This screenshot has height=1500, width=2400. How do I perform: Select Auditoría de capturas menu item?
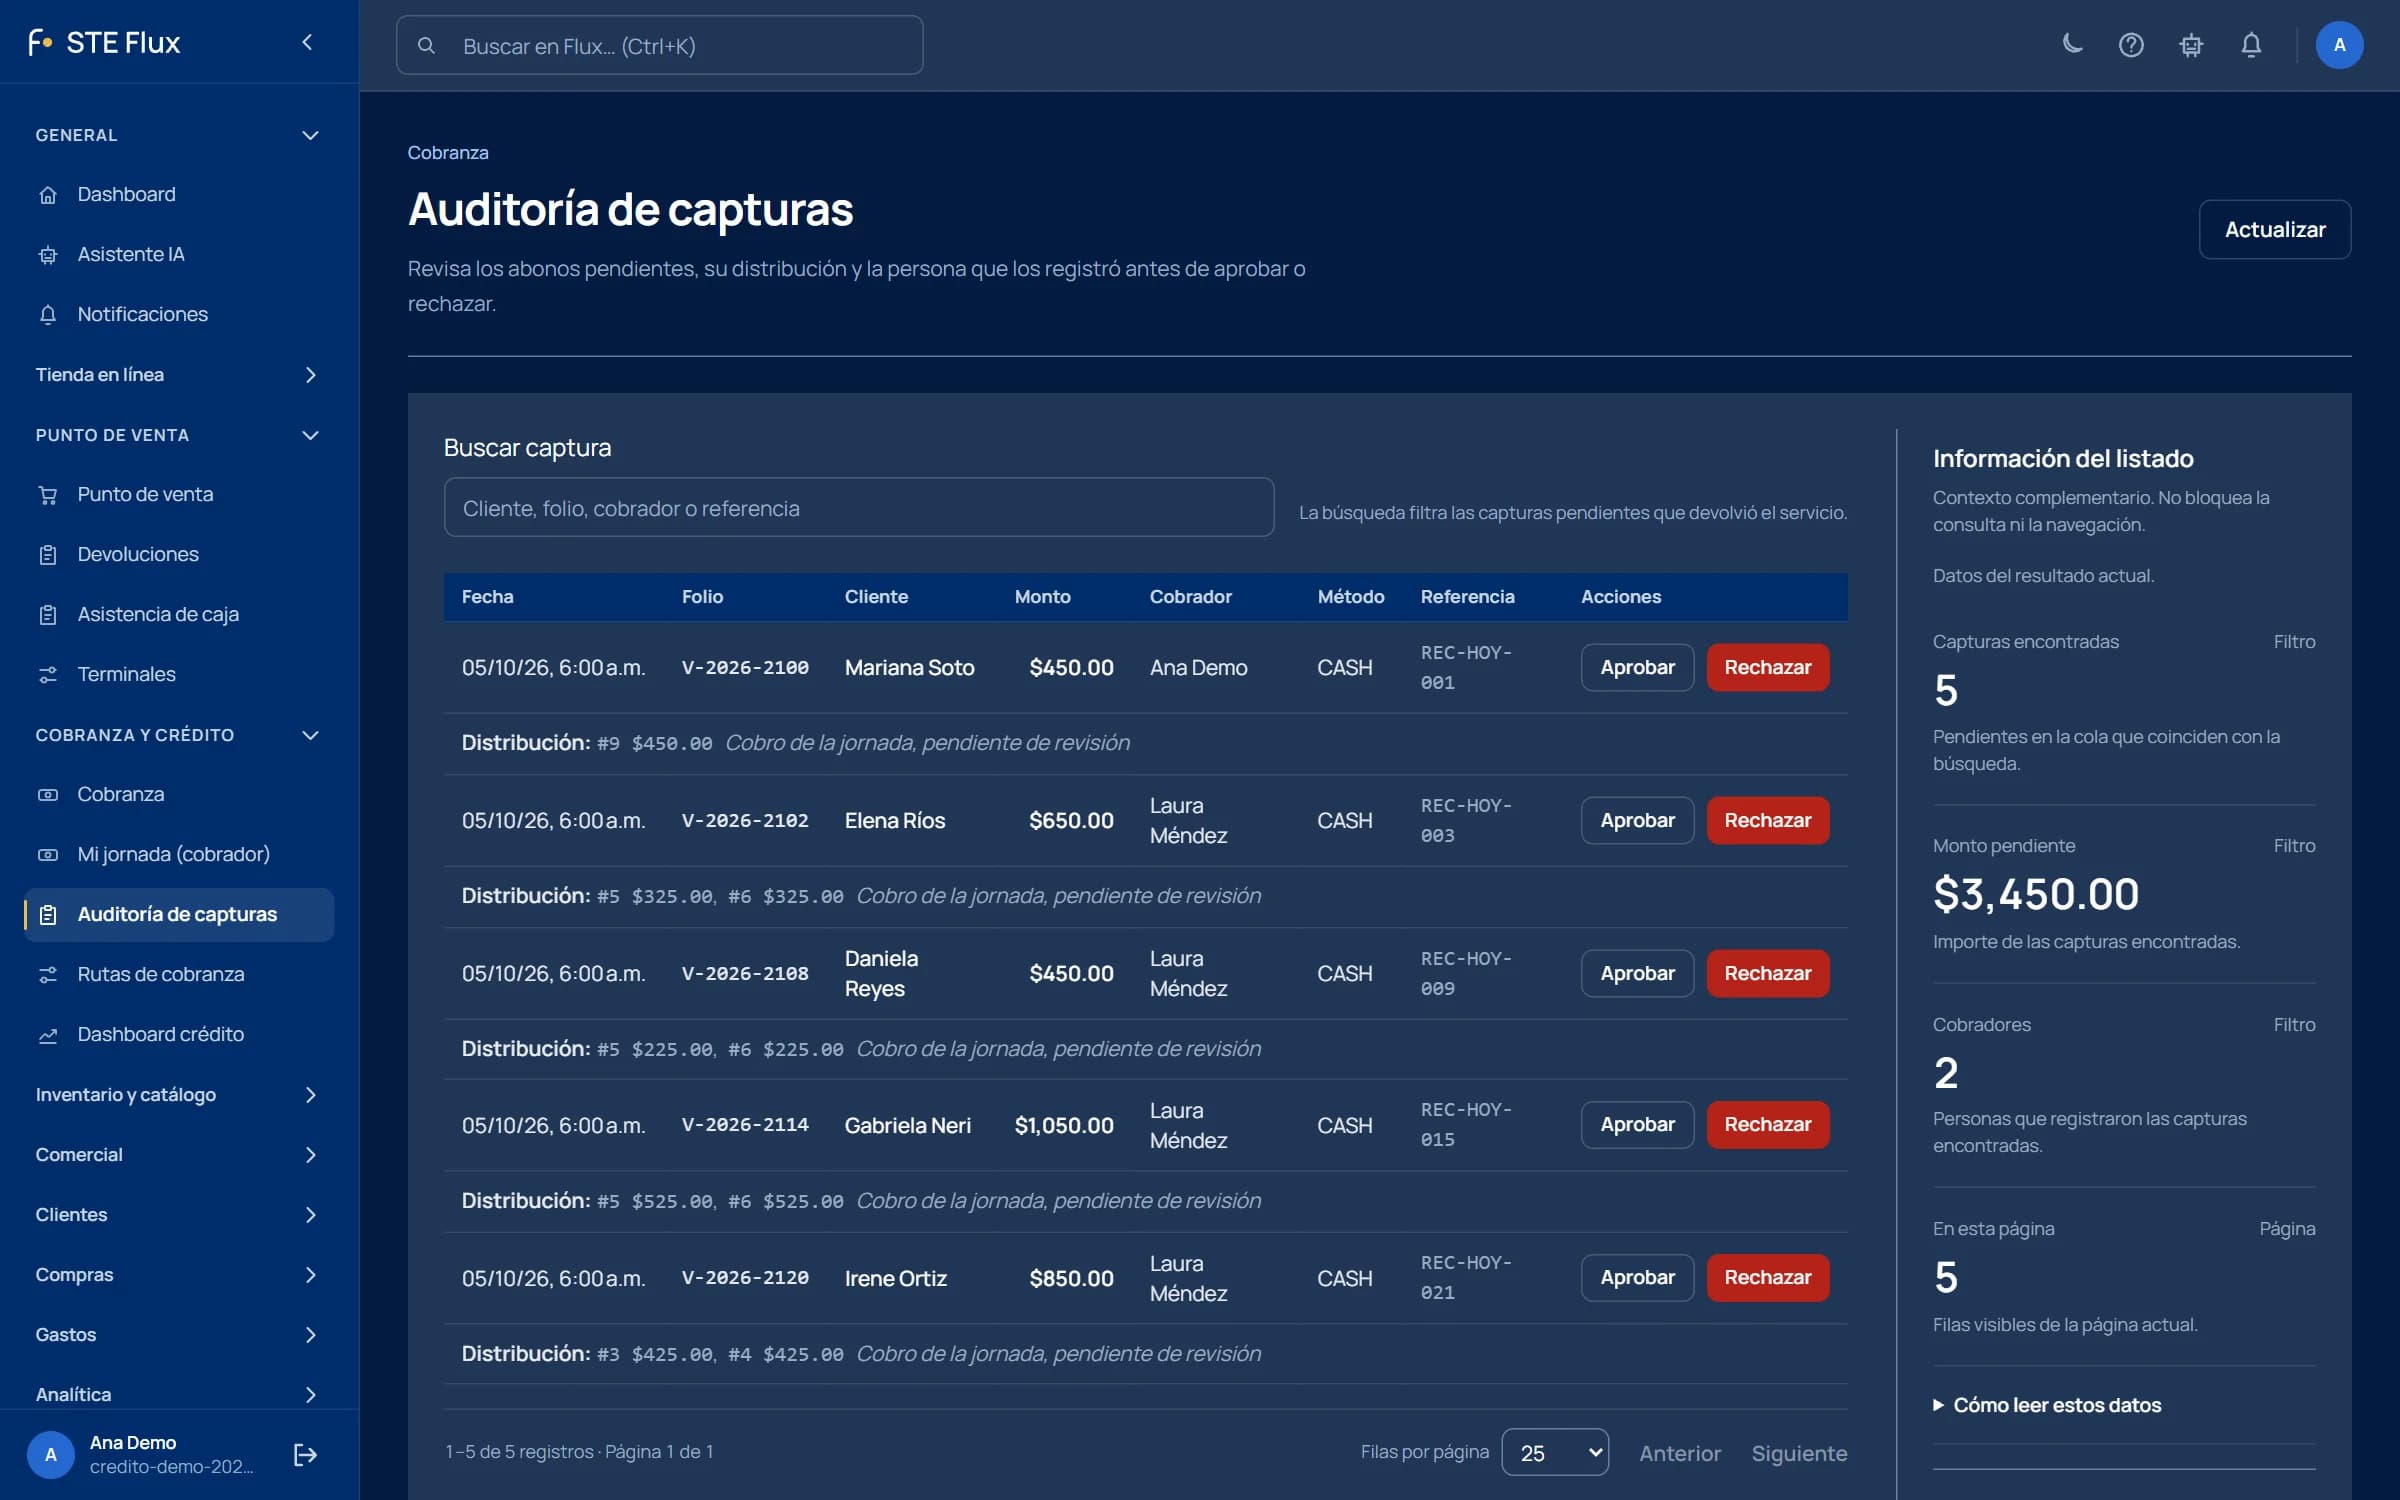[179, 914]
